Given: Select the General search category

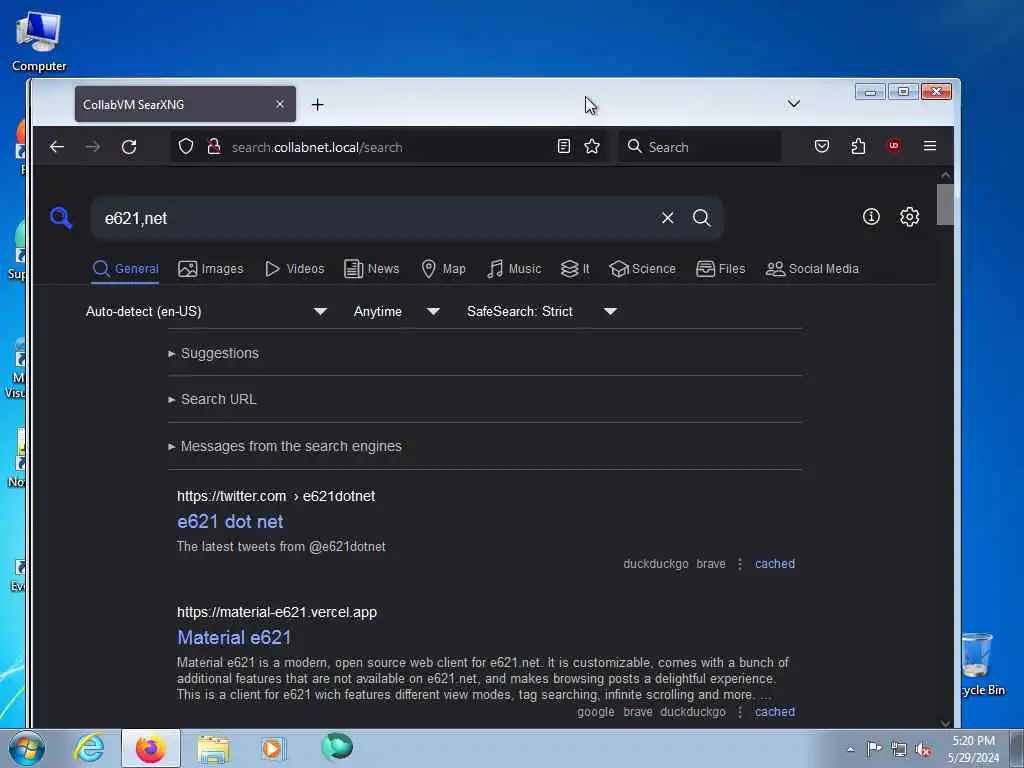Looking at the screenshot, I should click(125, 268).
